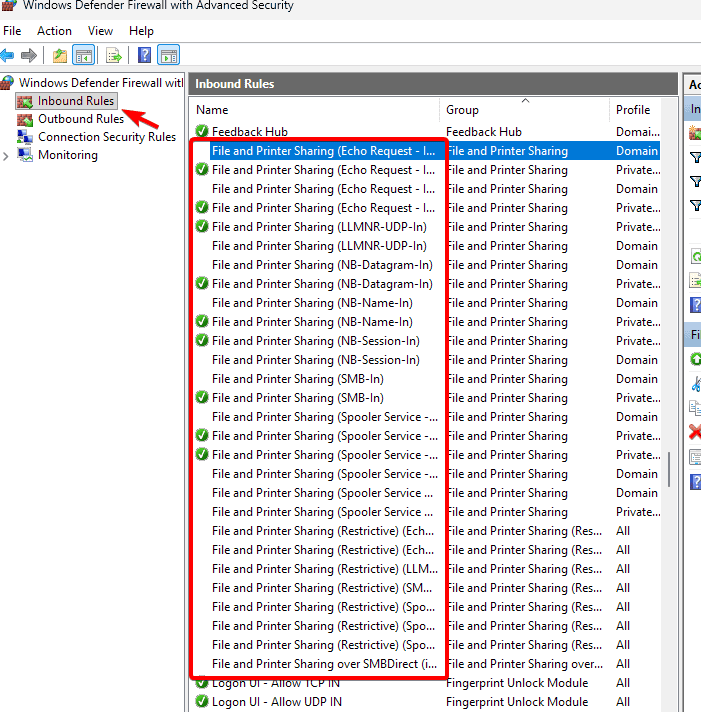This screenshot has width=701, height=712.
Task: Select File and Printer Sharing over SMBDirect rule
Action: pos(323,664)
